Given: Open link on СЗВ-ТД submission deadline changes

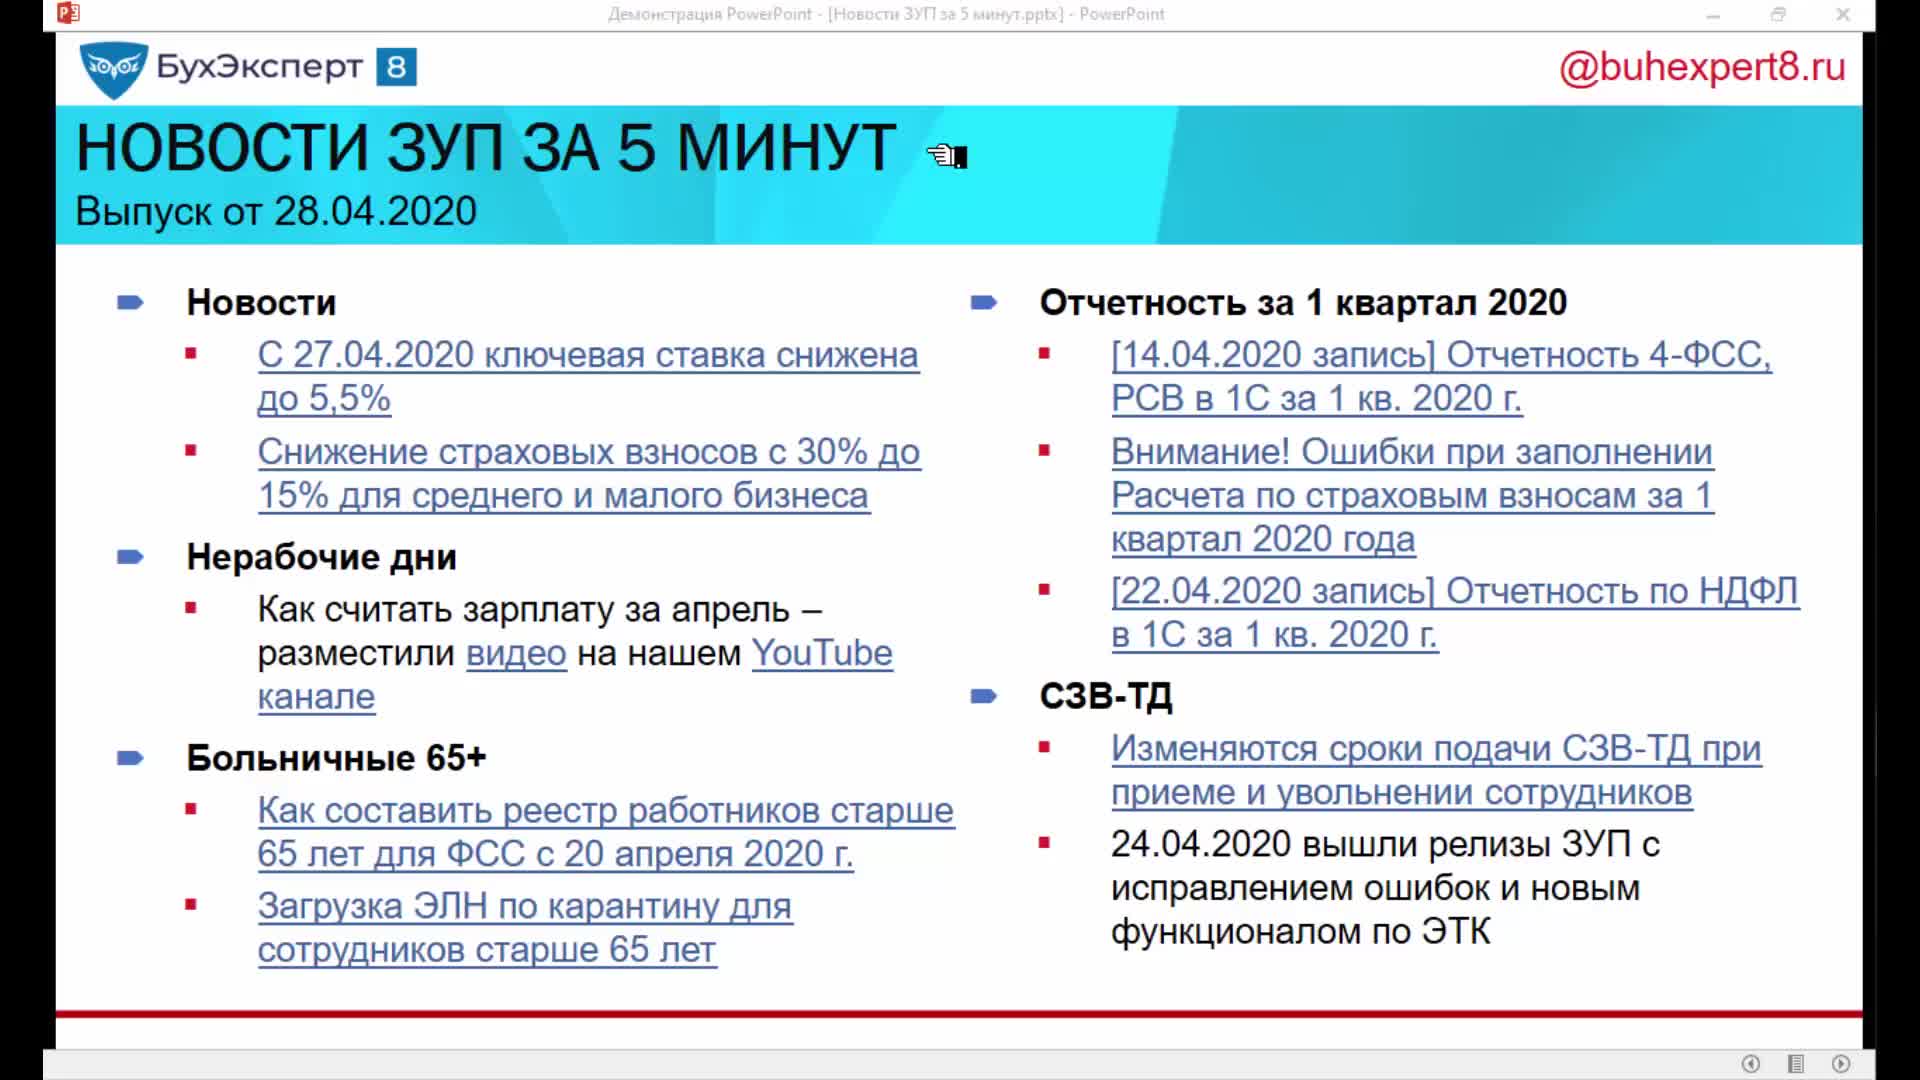Looking at the screenshot, I should coord(1435,749).
